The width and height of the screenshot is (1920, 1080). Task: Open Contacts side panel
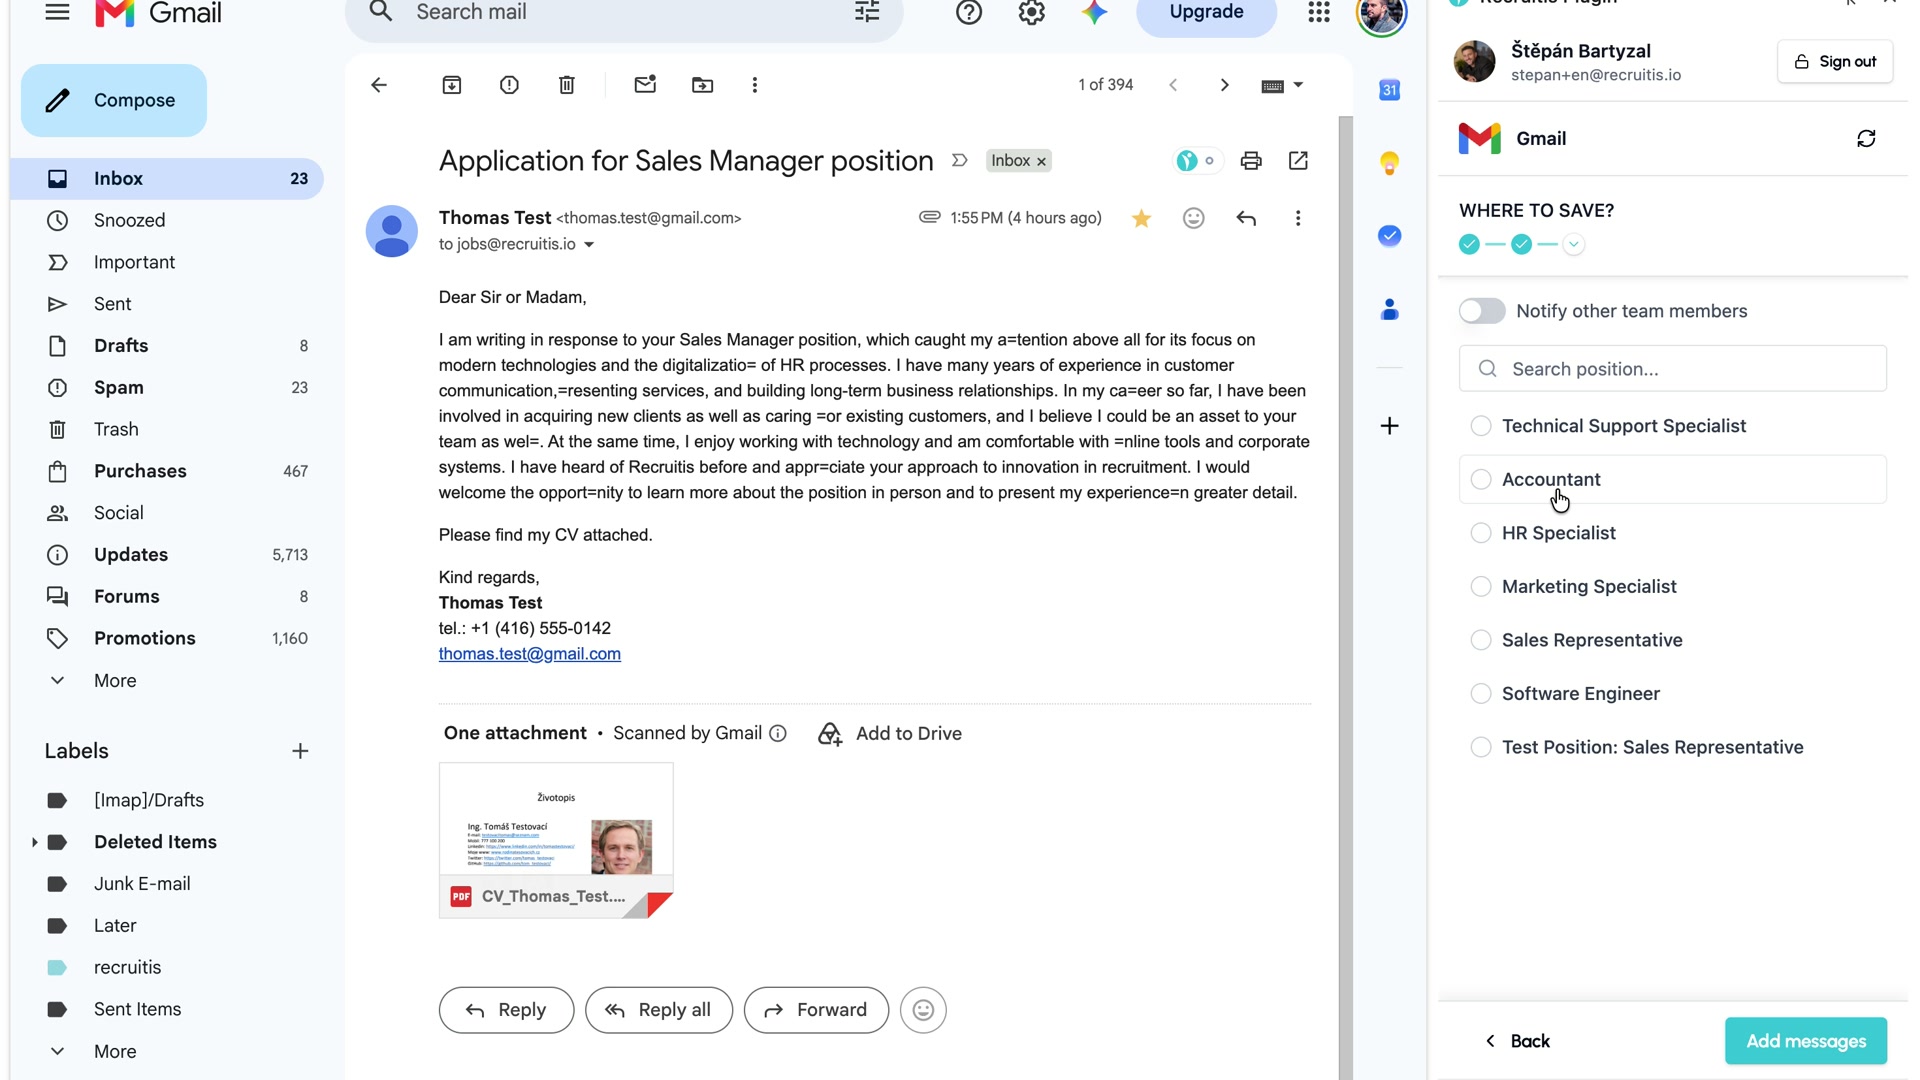click(1389, 310)
